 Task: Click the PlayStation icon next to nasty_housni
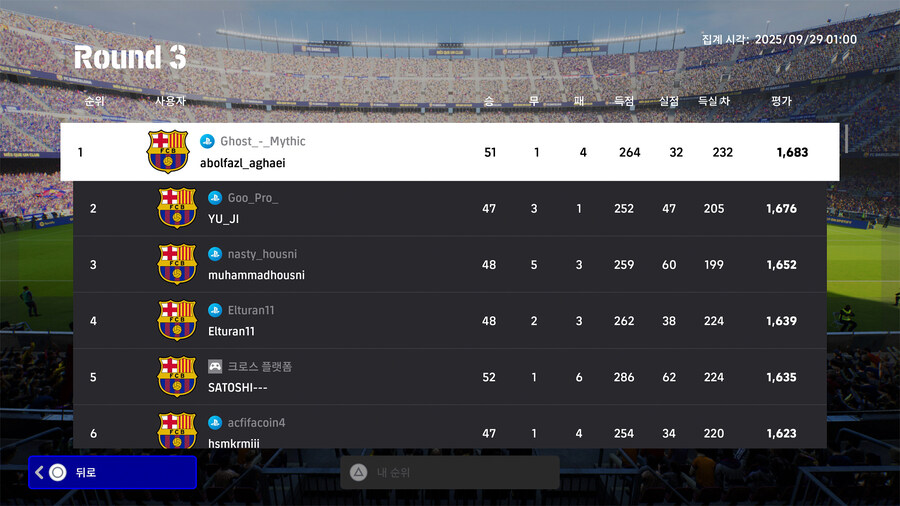(x=215, y=254)
